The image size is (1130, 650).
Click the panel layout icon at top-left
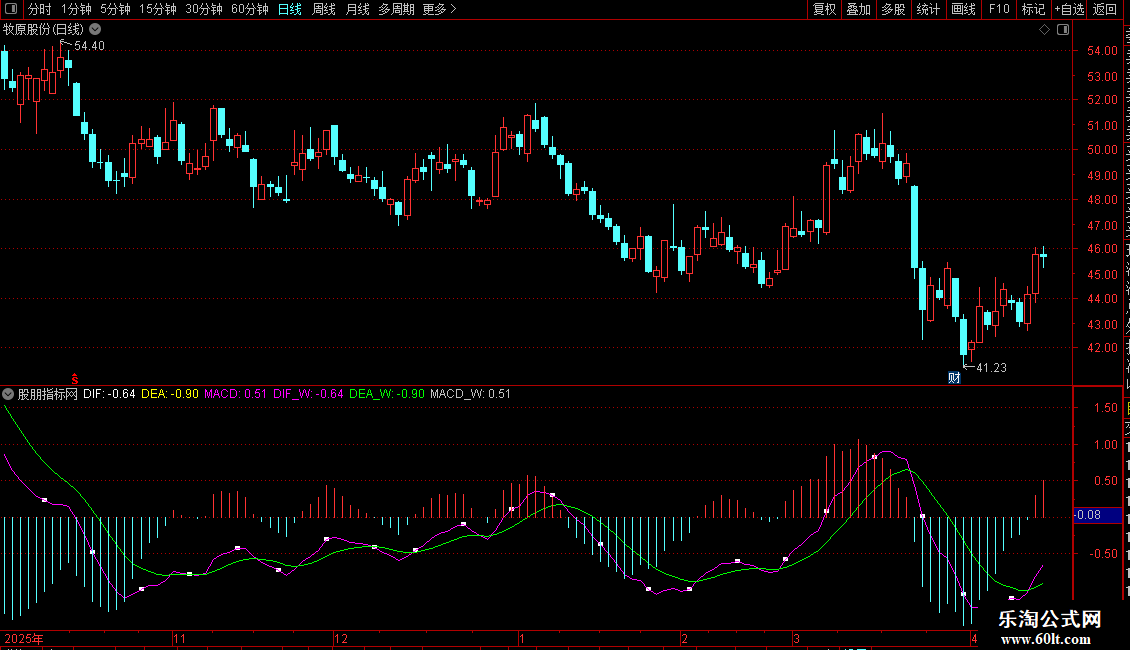tap(11, 9)
